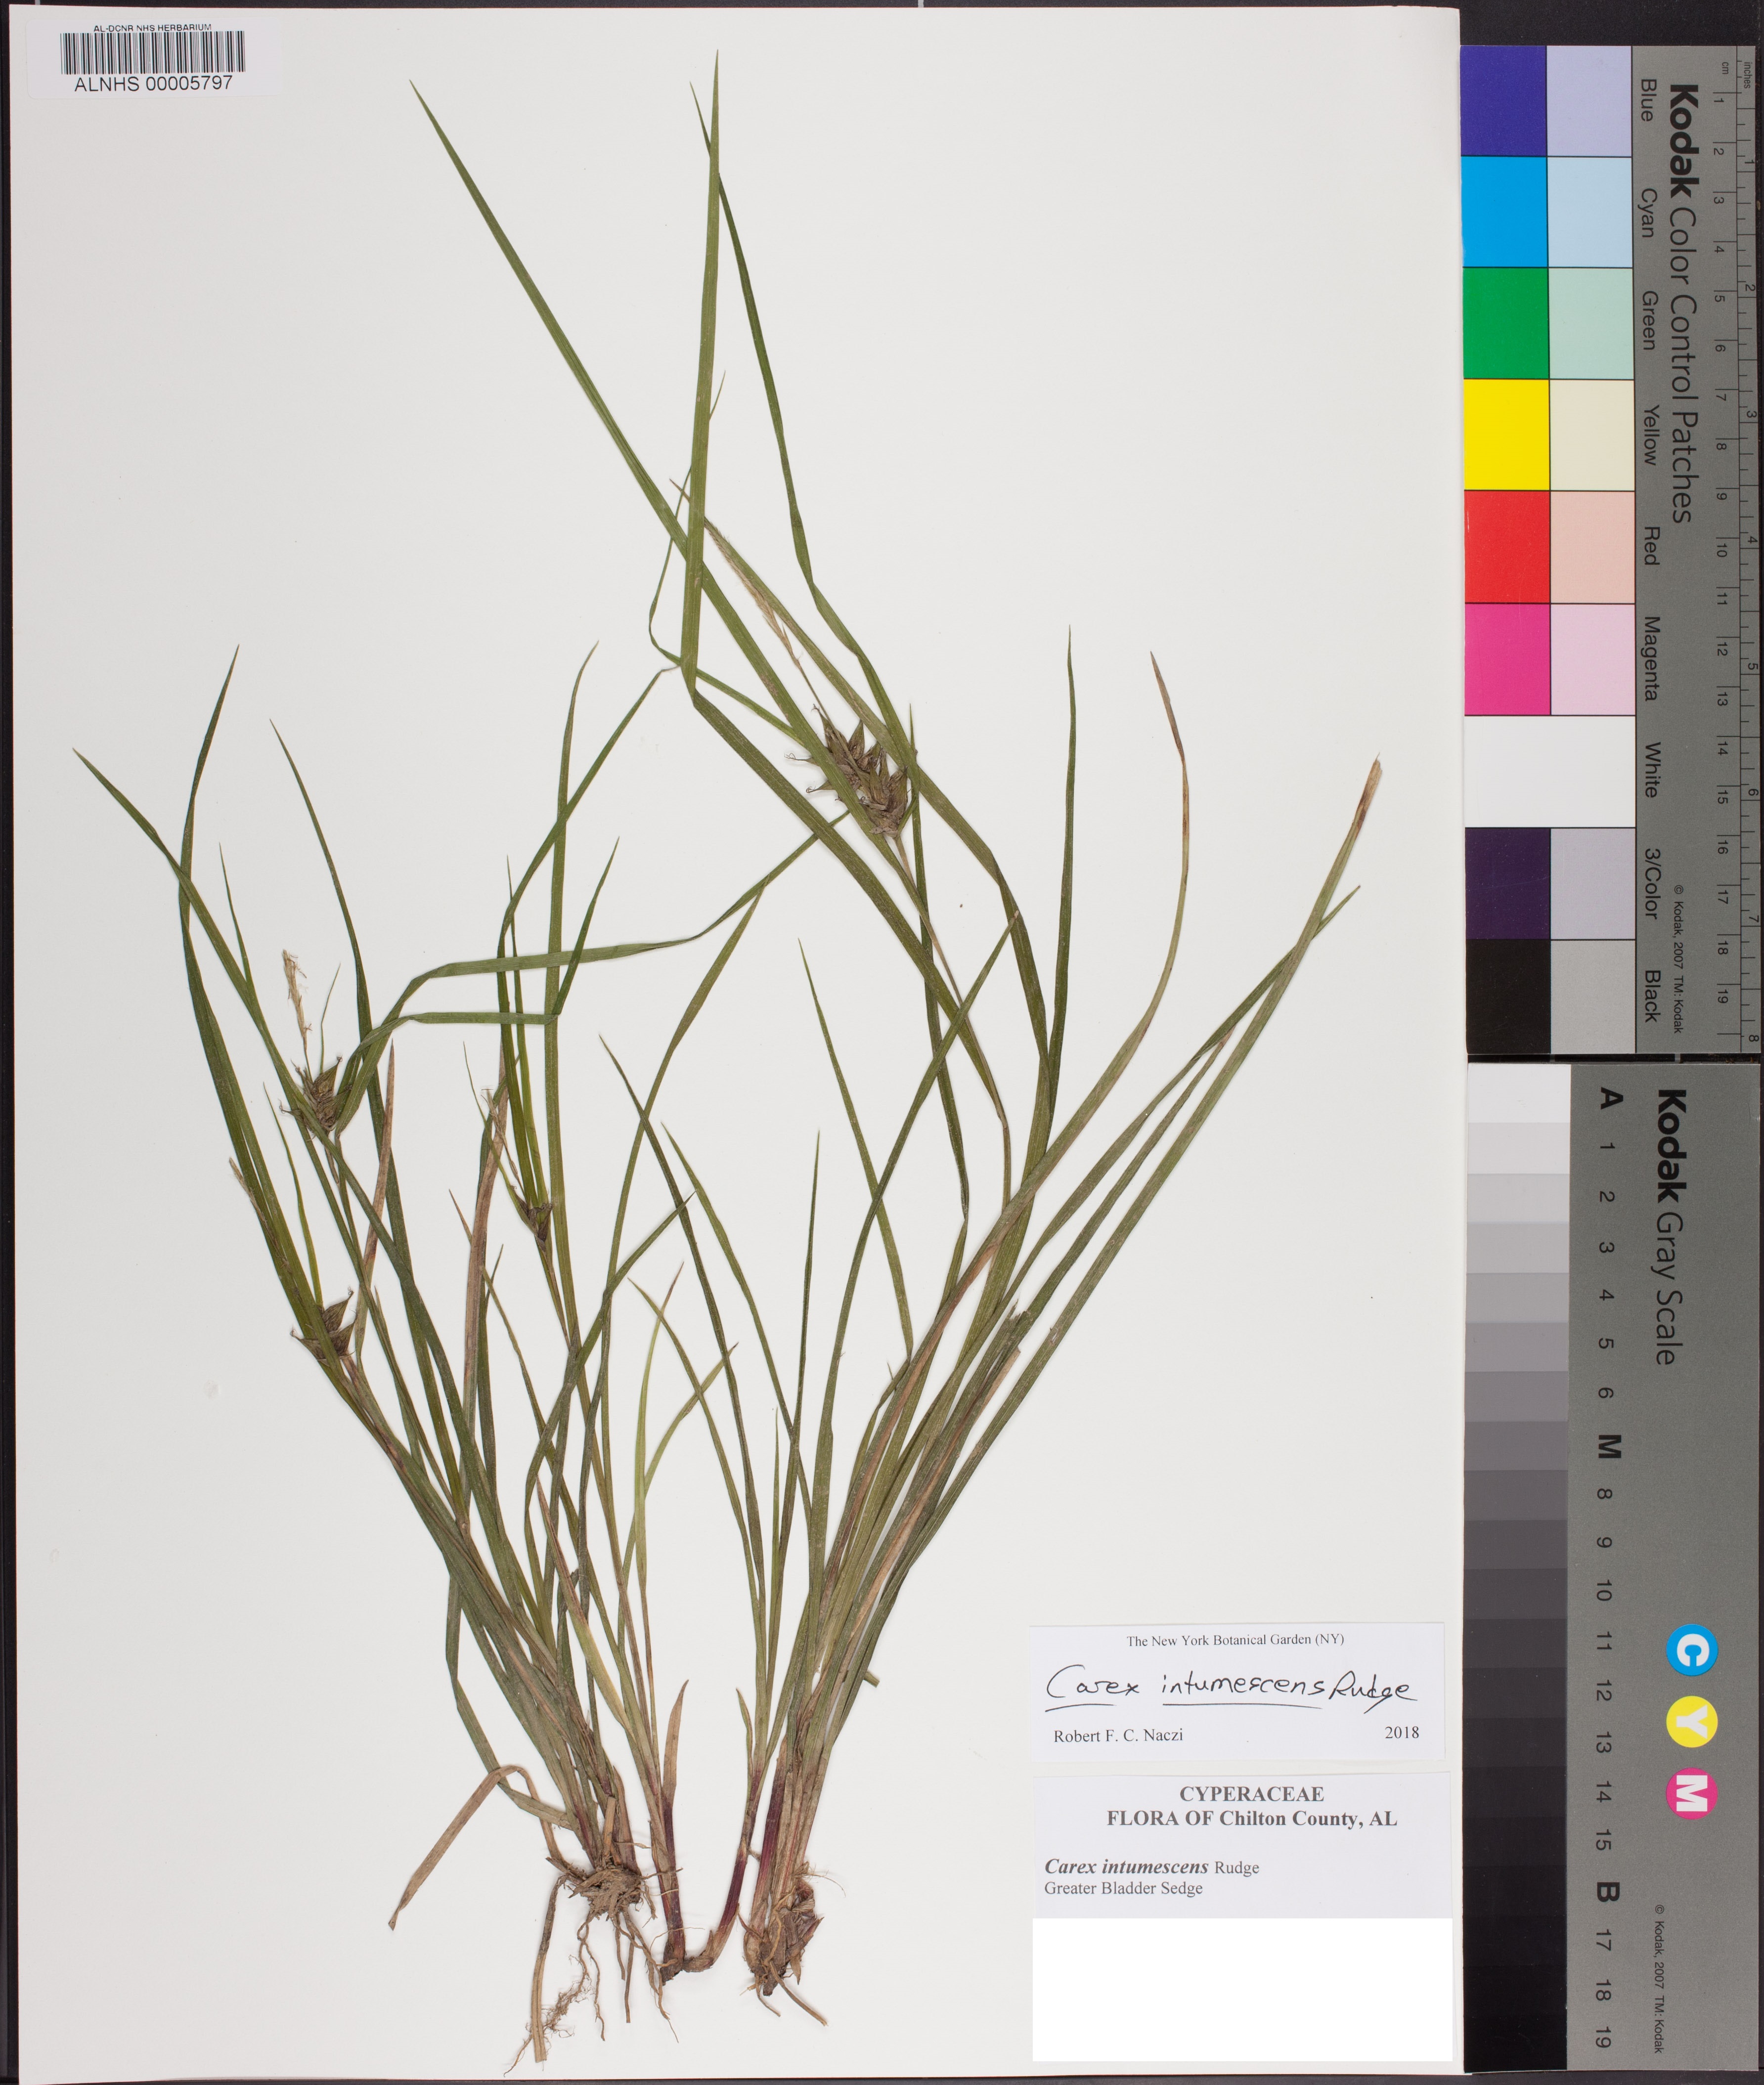This screenshot has height=2085, width=1764.
Task: Click the yellow Y circle
Action: point(1692,1721)
